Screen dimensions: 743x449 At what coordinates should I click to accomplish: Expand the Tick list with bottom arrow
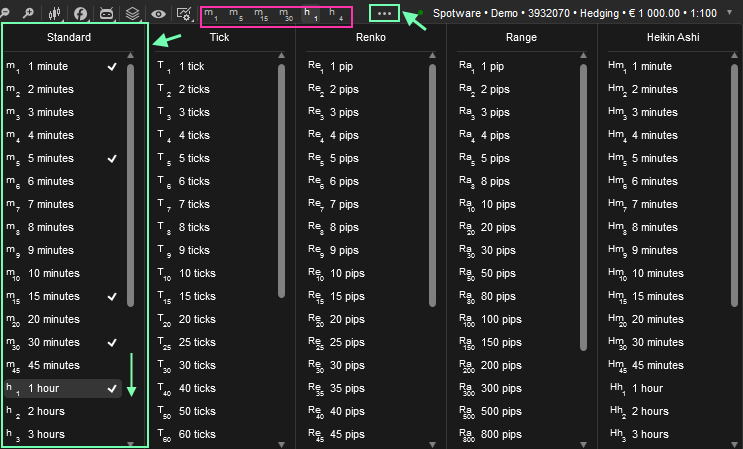click(x=281, y=444)
